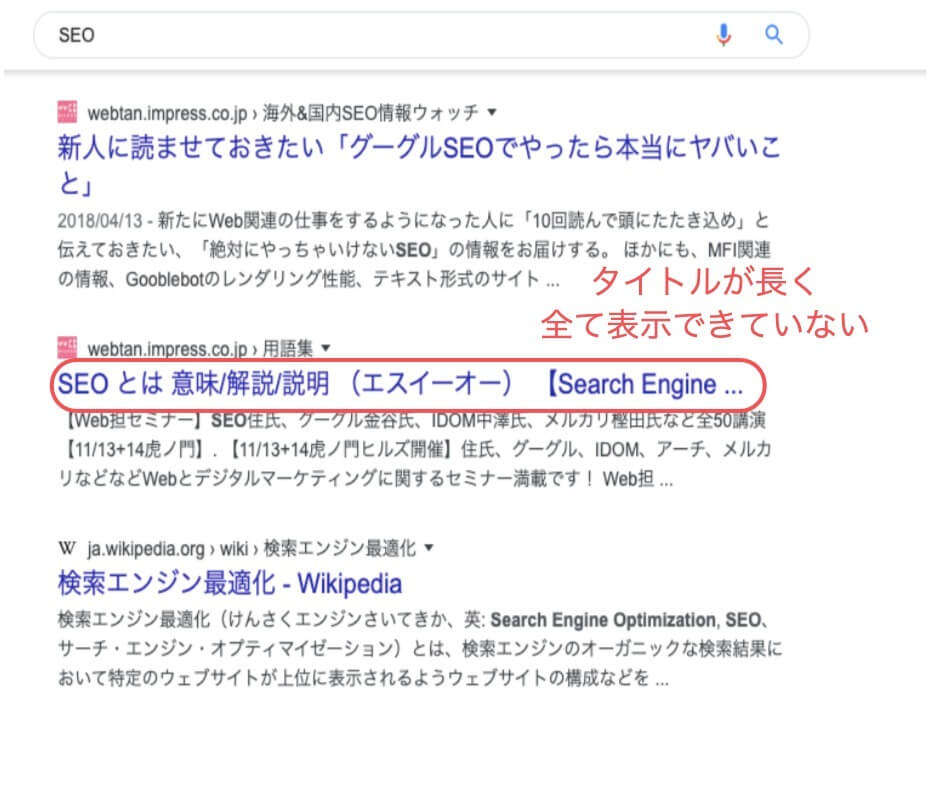Open the 新人に読ませておきたい result title

[418, 164]
